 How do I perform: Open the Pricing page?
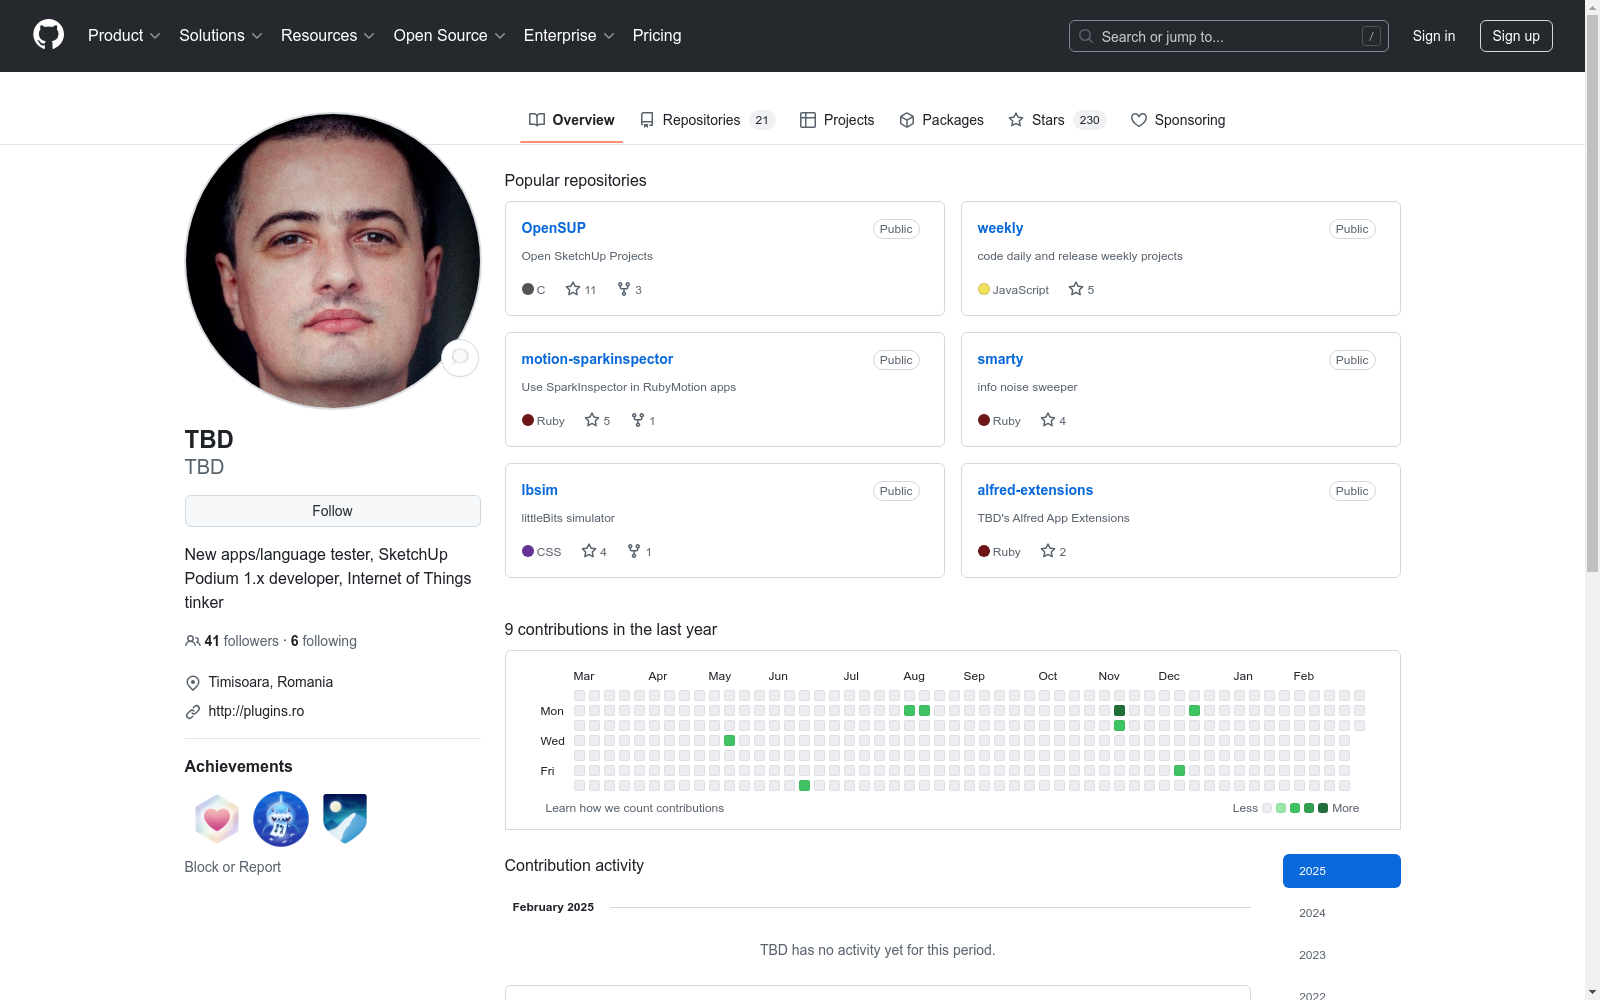(x=657, y=36)
